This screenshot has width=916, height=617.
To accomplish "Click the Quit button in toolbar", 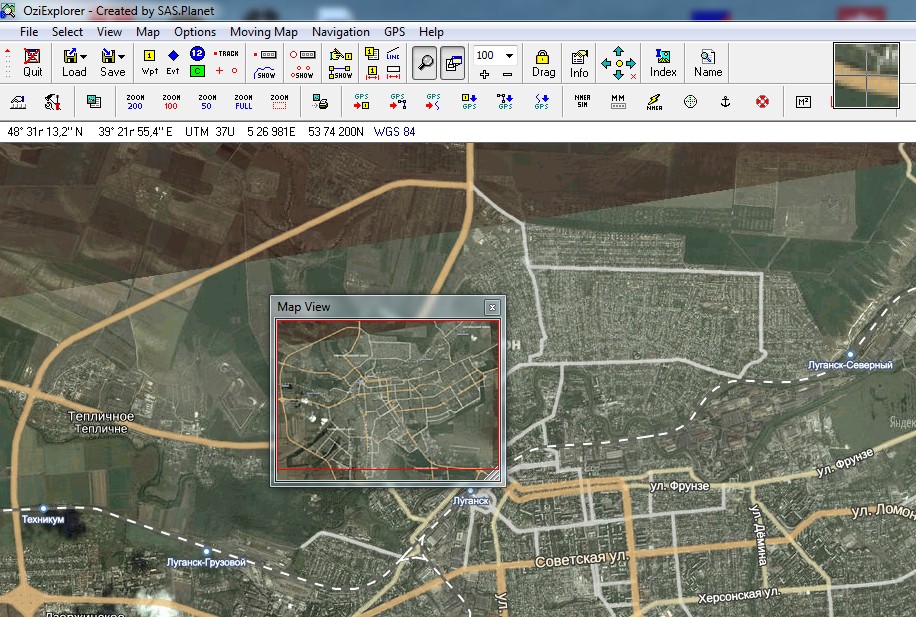I will point(33,62).
